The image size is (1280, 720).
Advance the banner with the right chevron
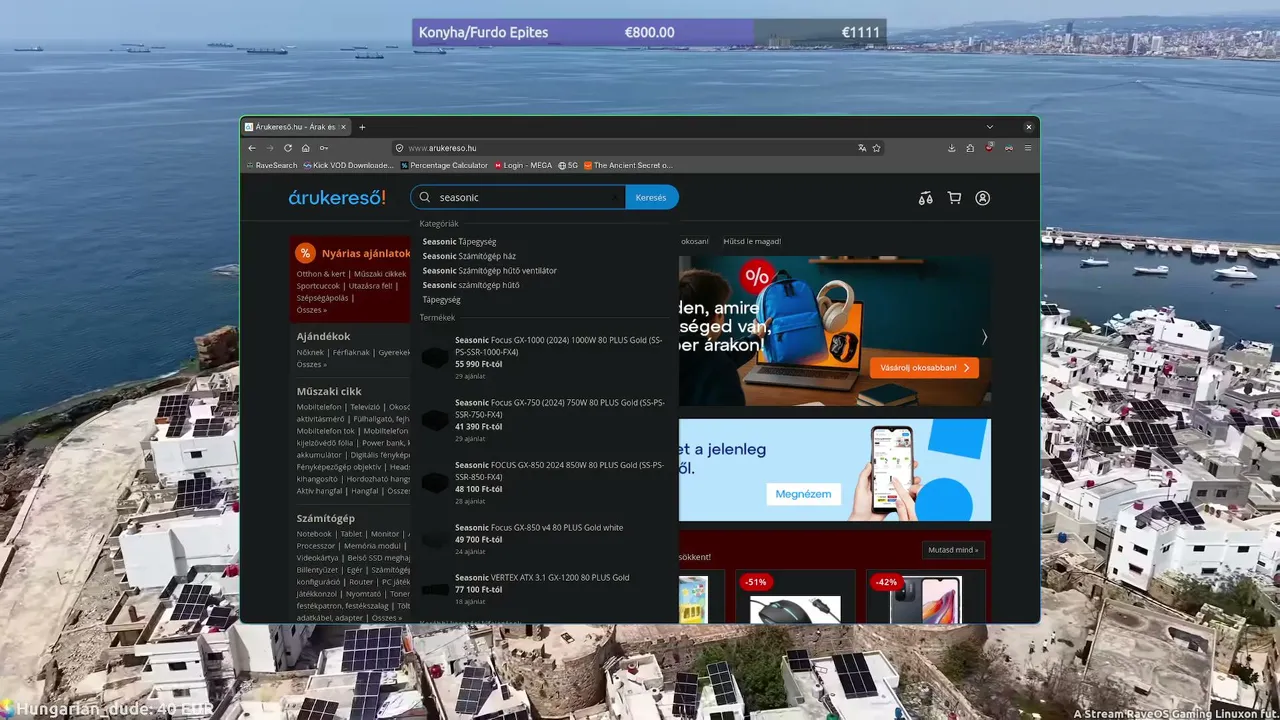pos(984,337)
